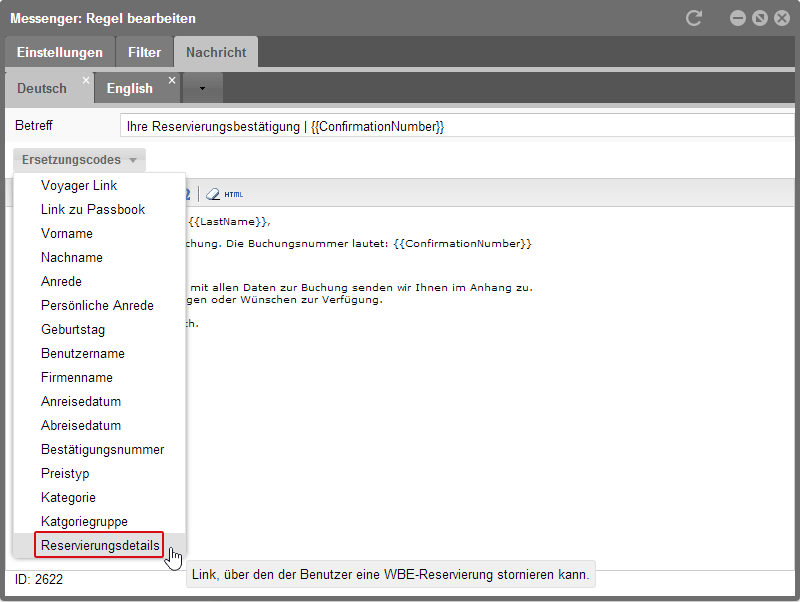Switch to the Einstellungen tab
800x602 pixels.
(60, 52)
